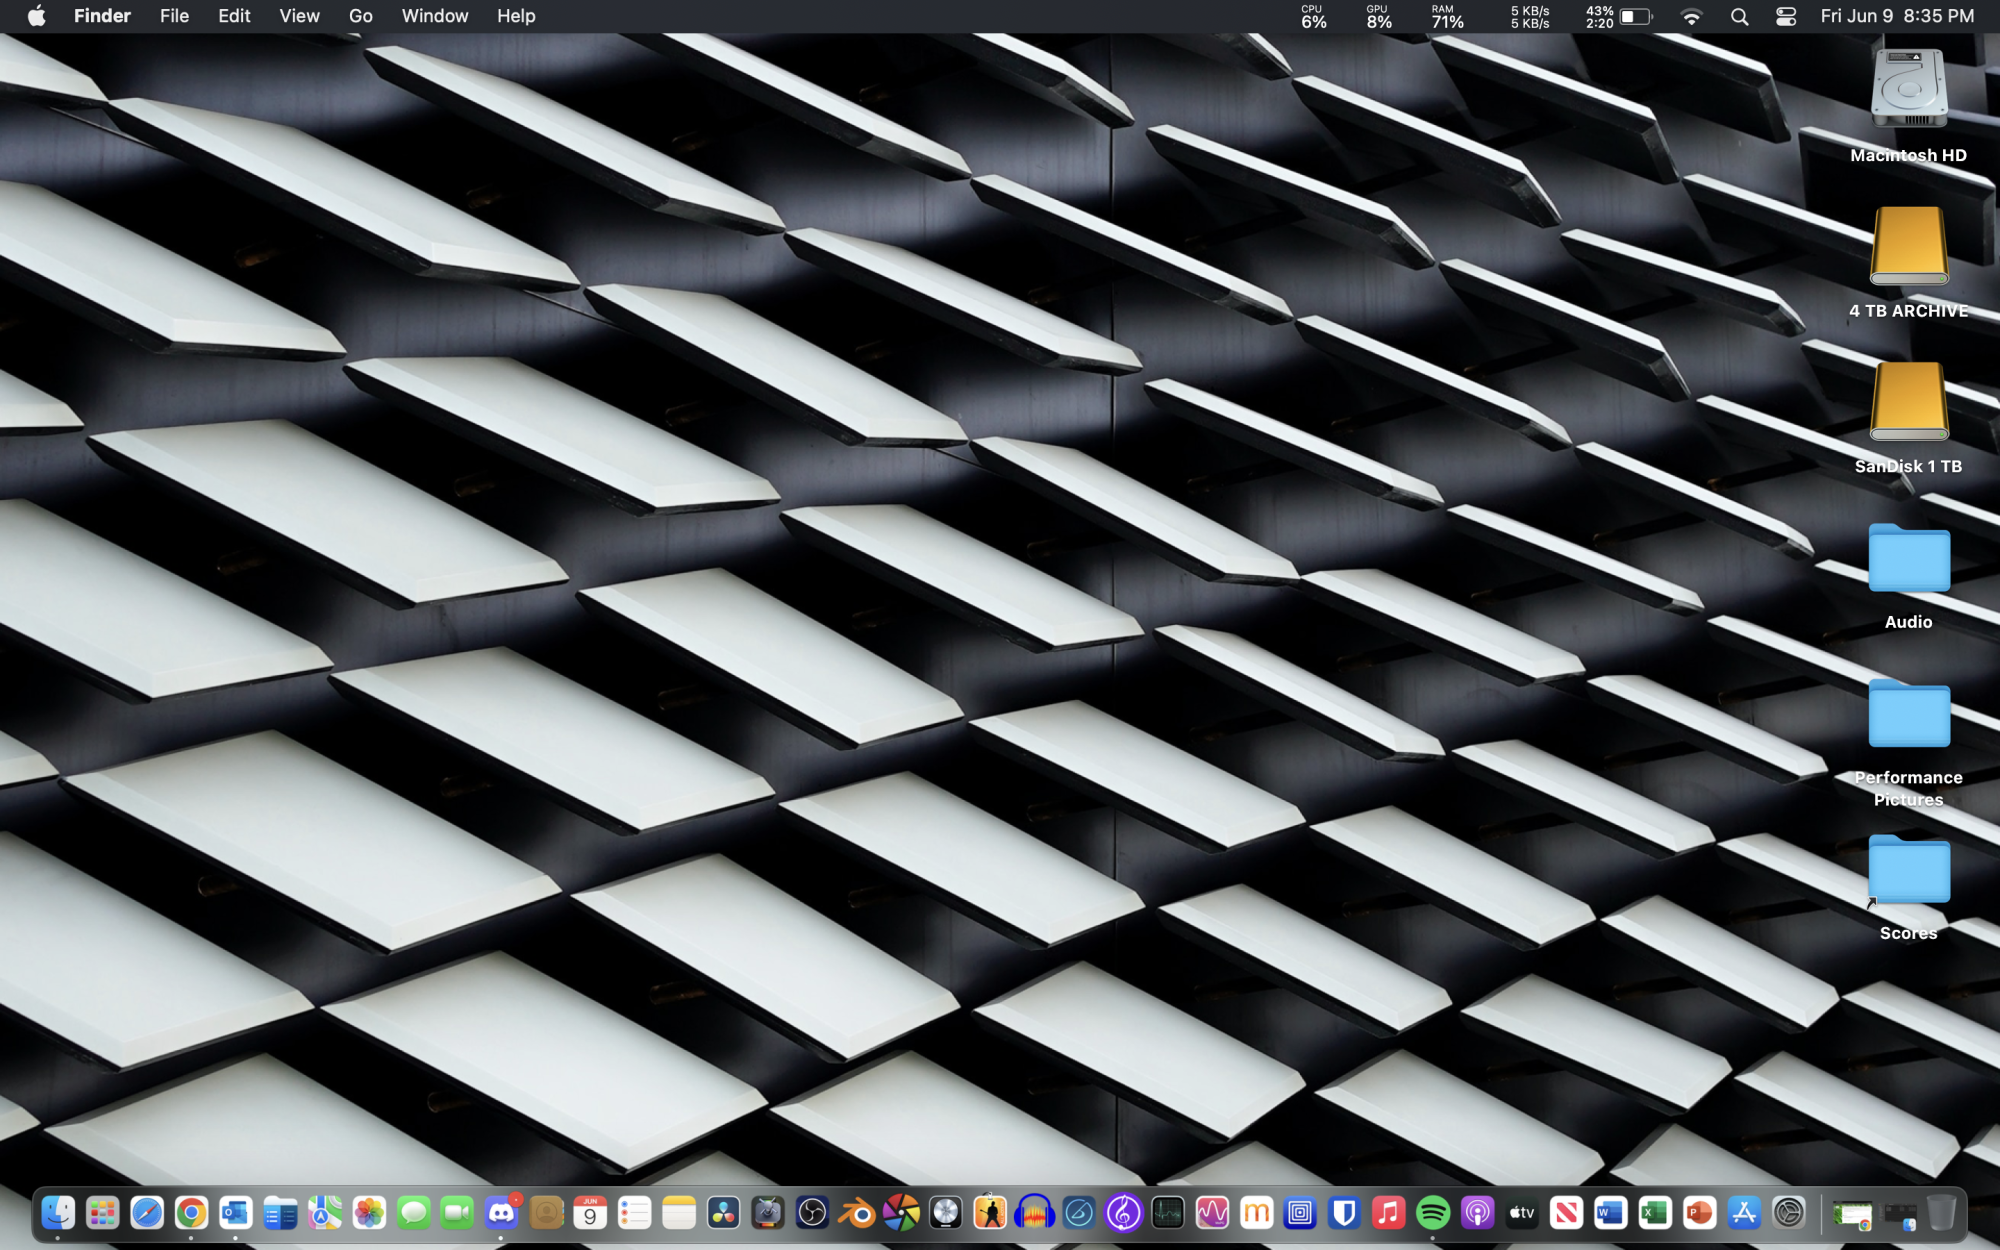The image size is (2000, 1250).
Task: Launch Logic Pro silver disc icon
Action: click(x=945, y=1213)
